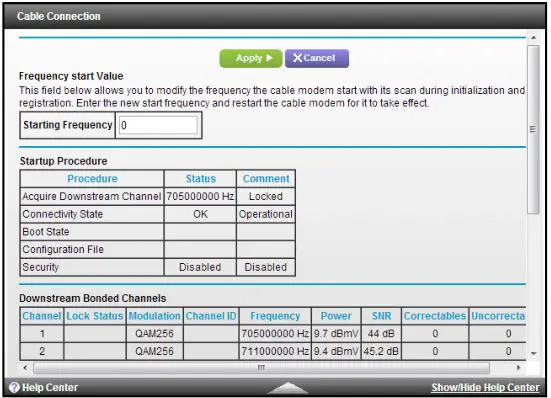Screen dimensions: 551x398
Task: Click the 705000000 Hz status cell
Action: click(x=200, y=196)
